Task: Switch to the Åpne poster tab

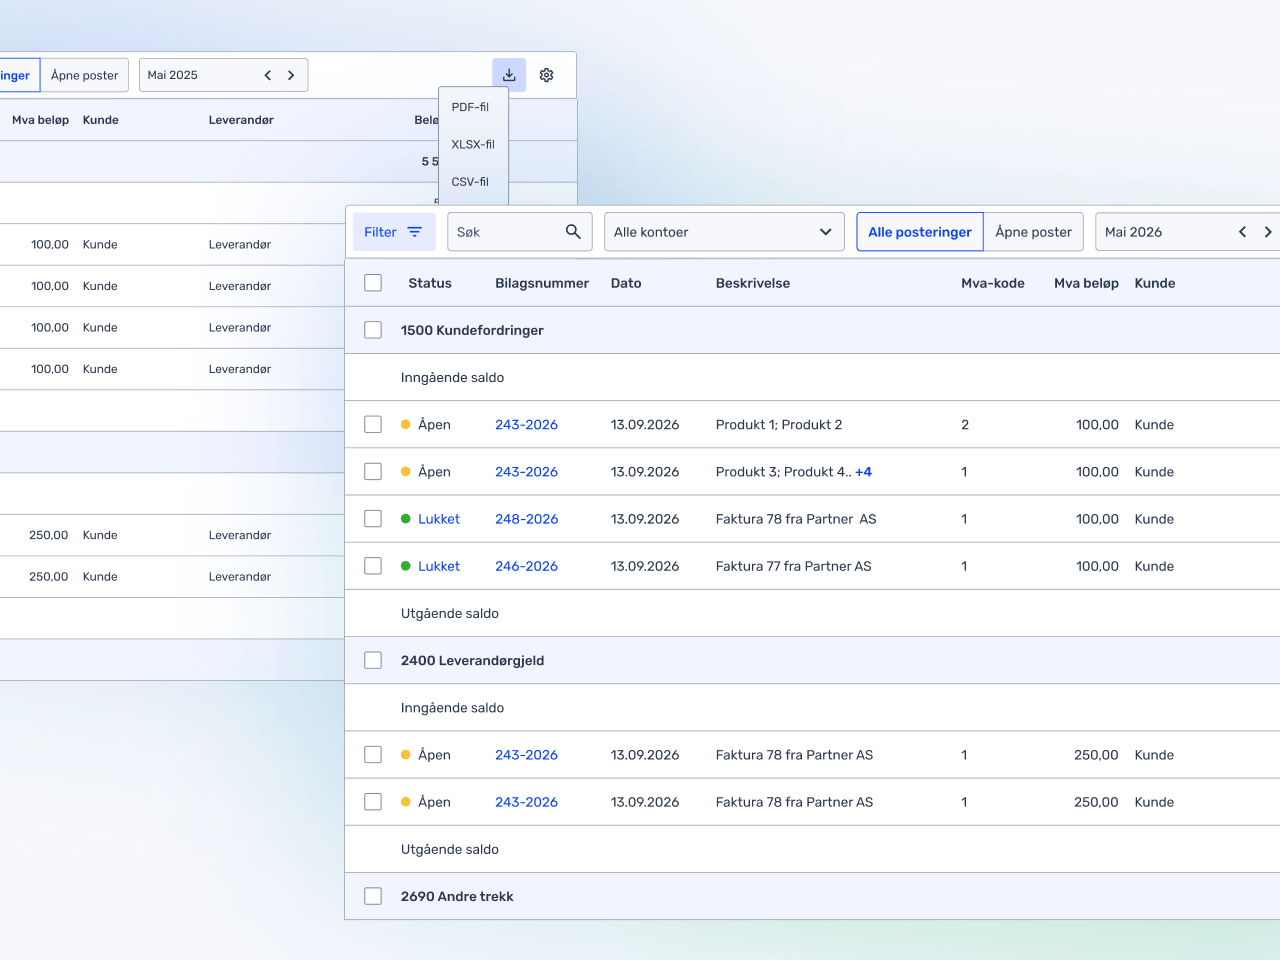Action: coord(1033,232)
